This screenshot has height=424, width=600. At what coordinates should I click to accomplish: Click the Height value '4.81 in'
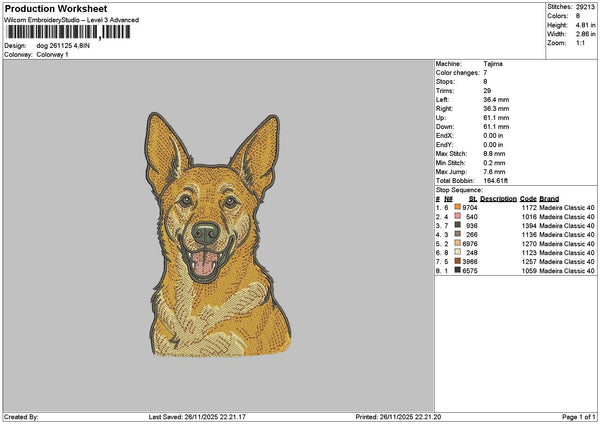[585, 25]
